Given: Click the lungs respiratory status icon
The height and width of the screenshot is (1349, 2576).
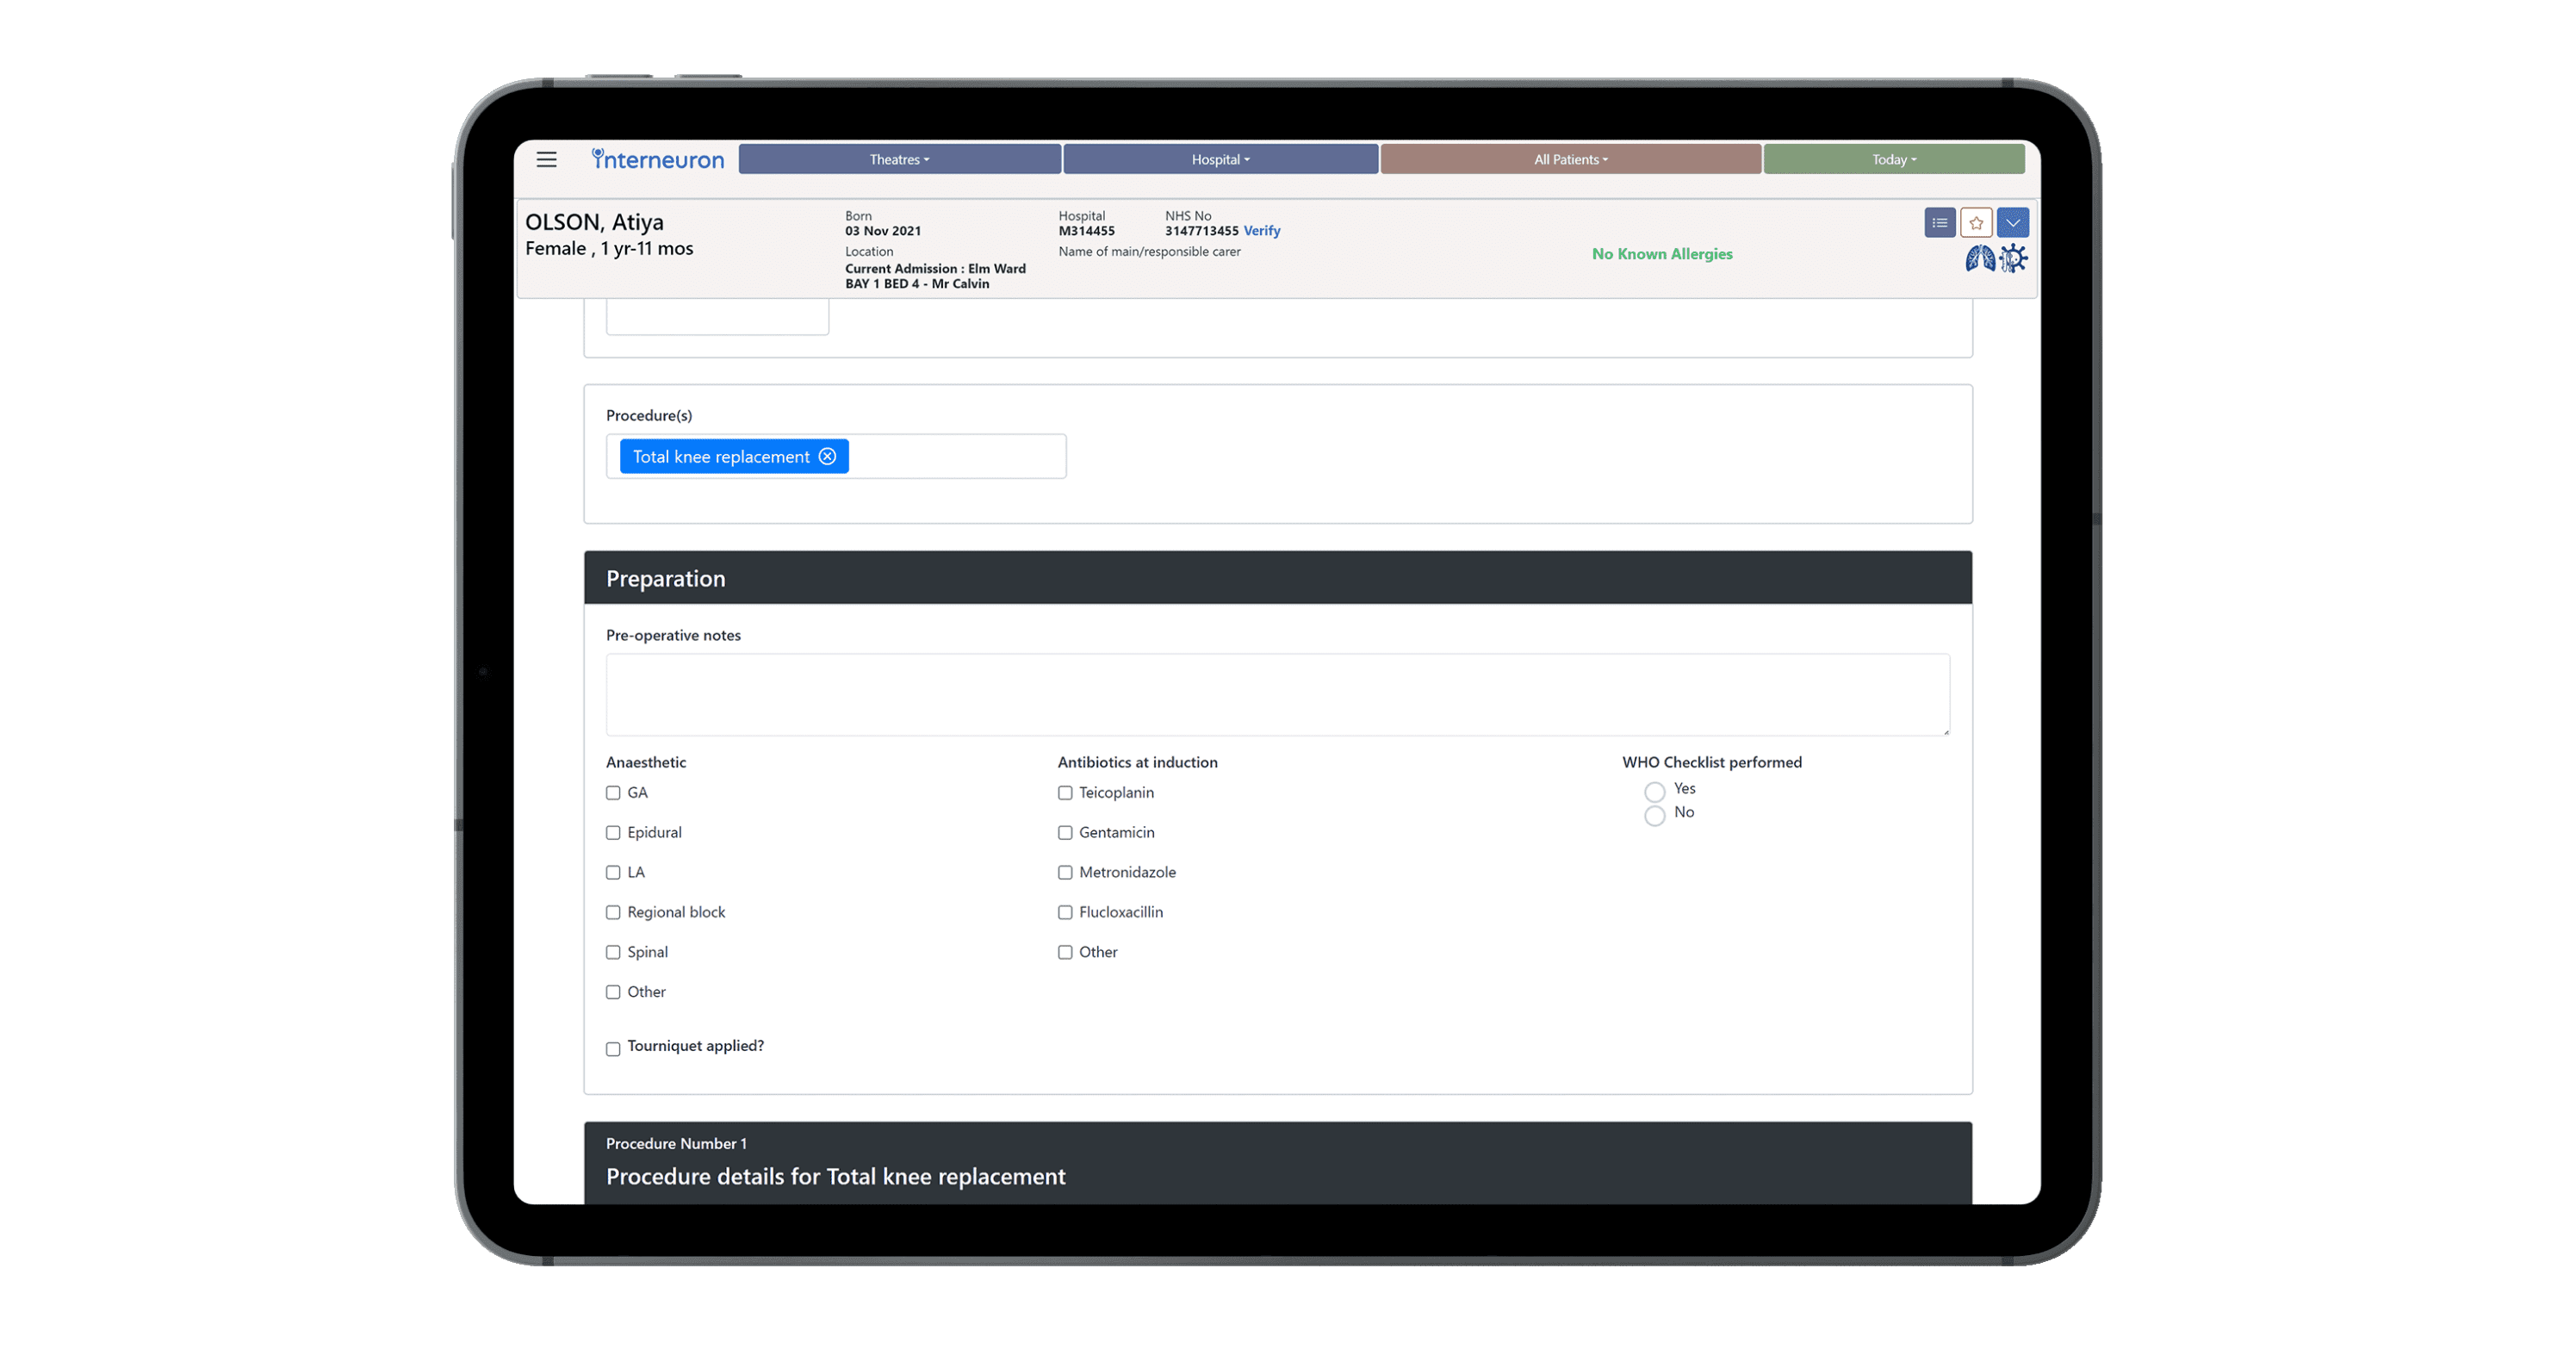Looking at the screenshot, I should [1979, 259].
